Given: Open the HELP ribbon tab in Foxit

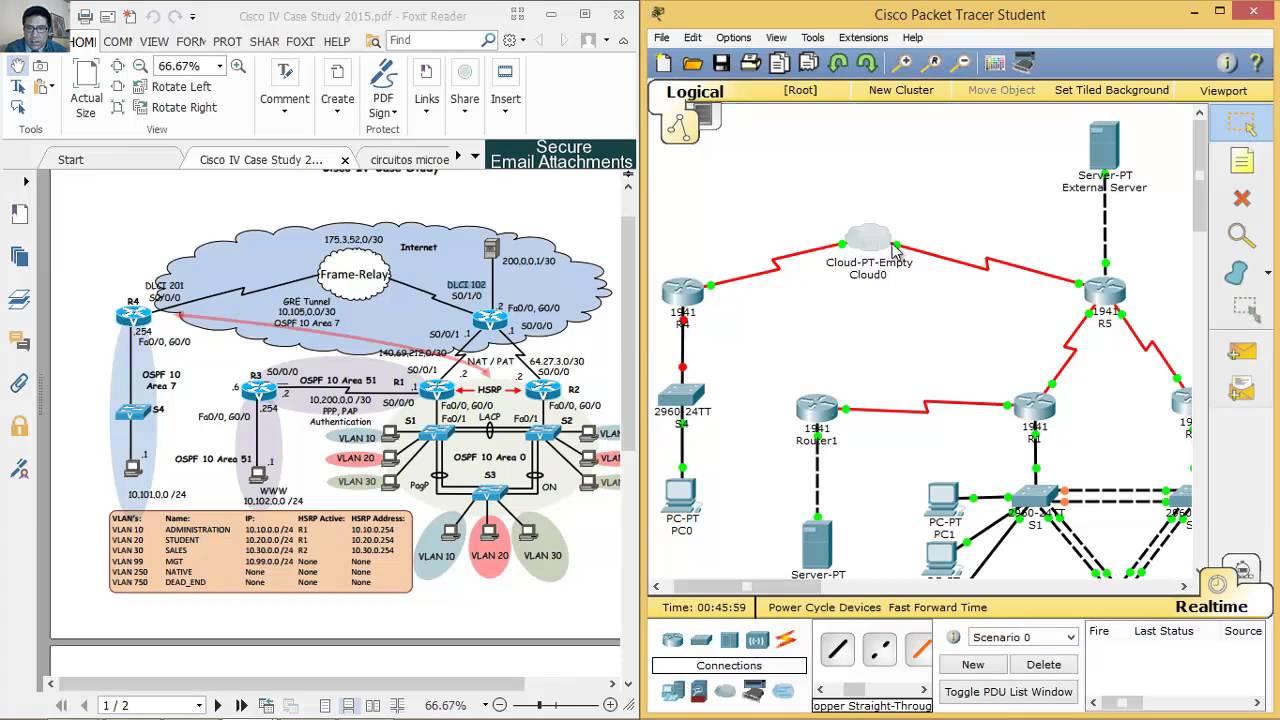Looking at the screenshot, I should 337,41.
